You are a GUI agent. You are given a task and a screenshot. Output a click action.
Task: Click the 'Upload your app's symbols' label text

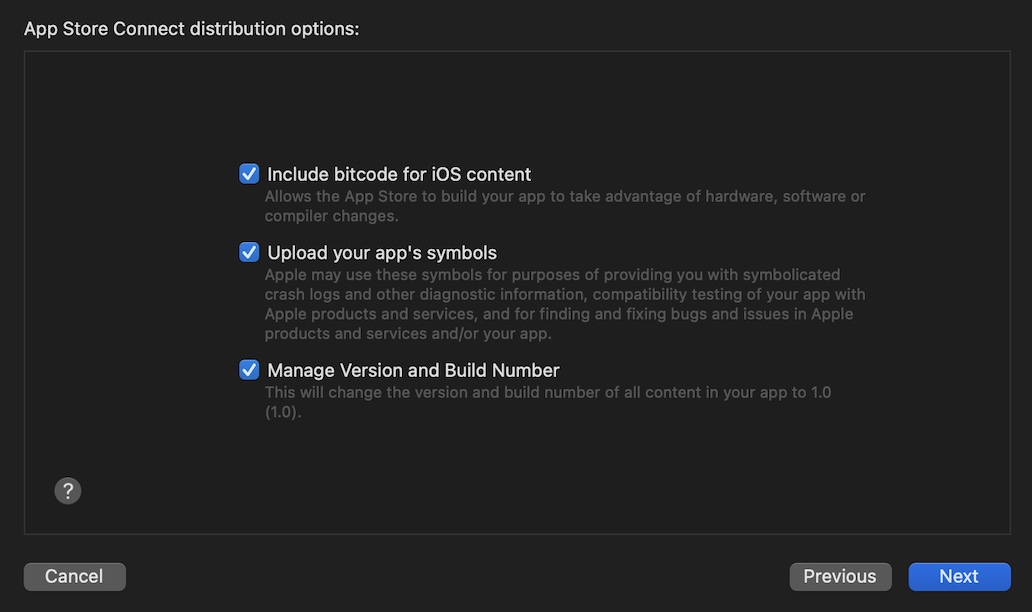click(382, 253)
